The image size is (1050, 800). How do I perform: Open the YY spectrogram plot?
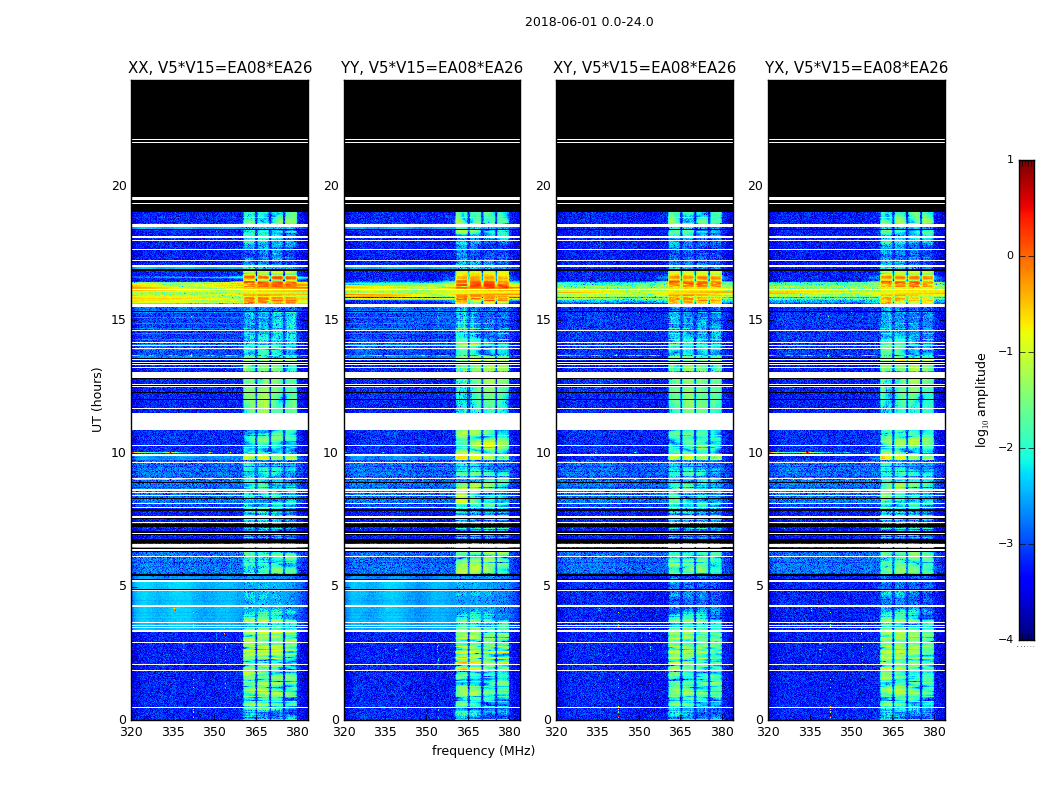click(432, 400)
